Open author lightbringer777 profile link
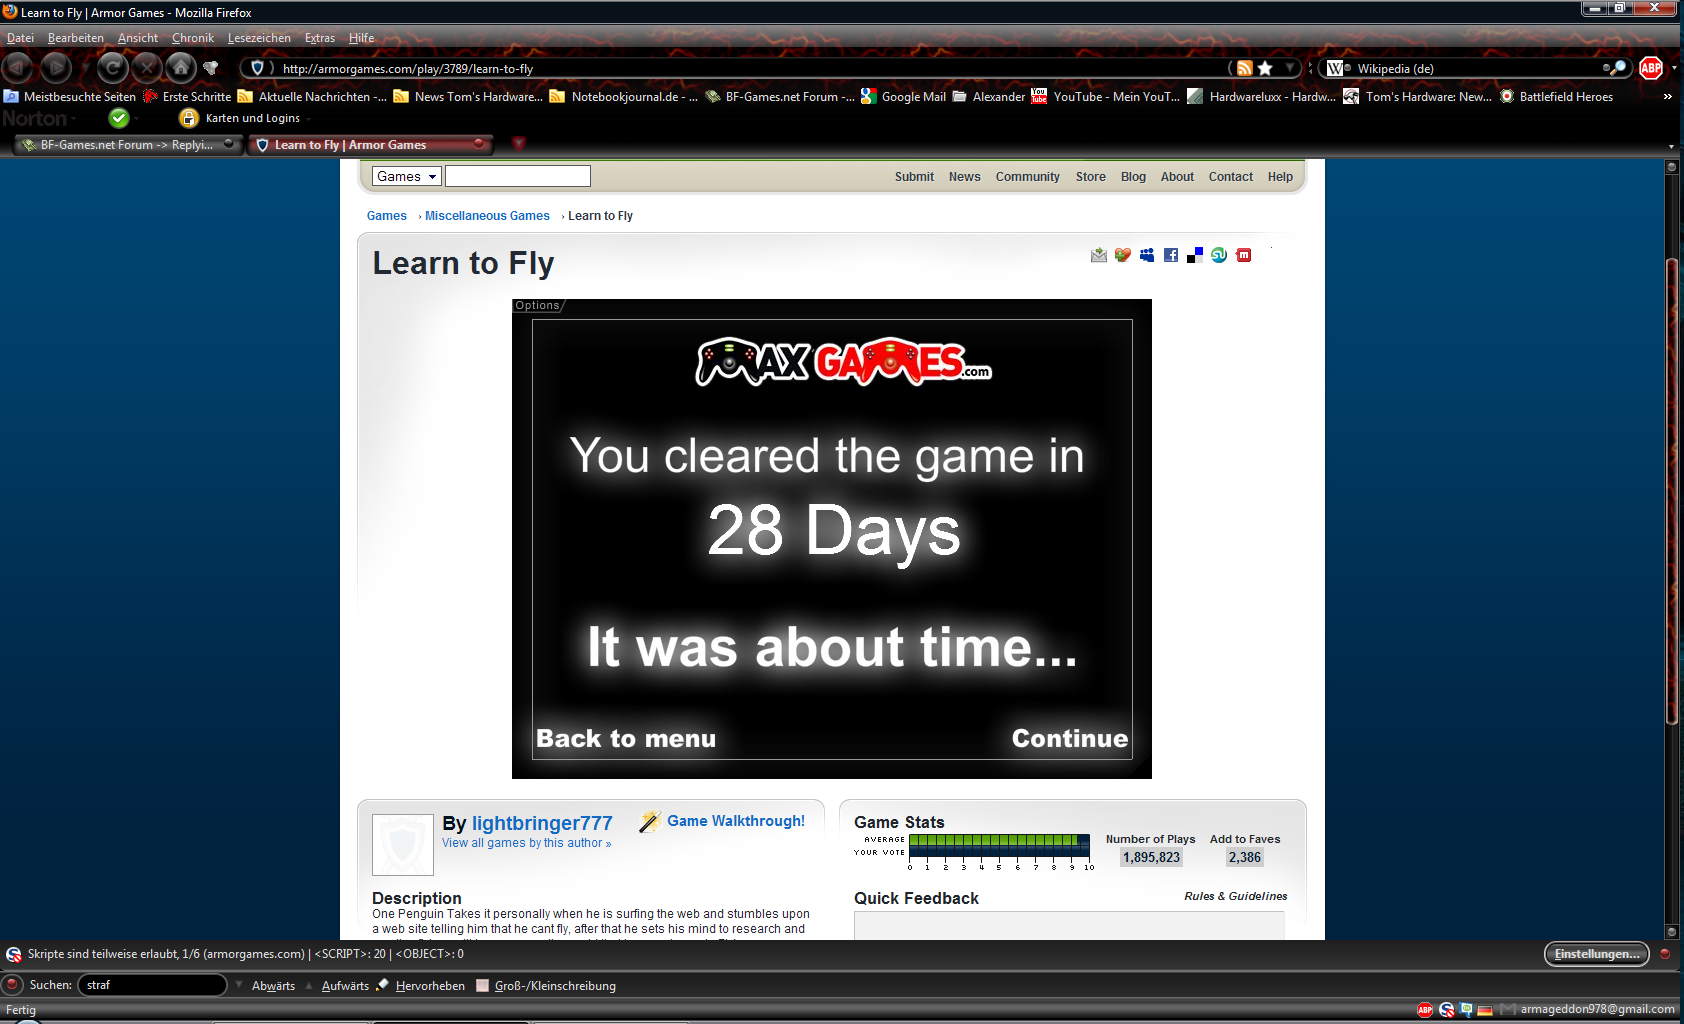The image size is (1684, 1024). (542, 823)
